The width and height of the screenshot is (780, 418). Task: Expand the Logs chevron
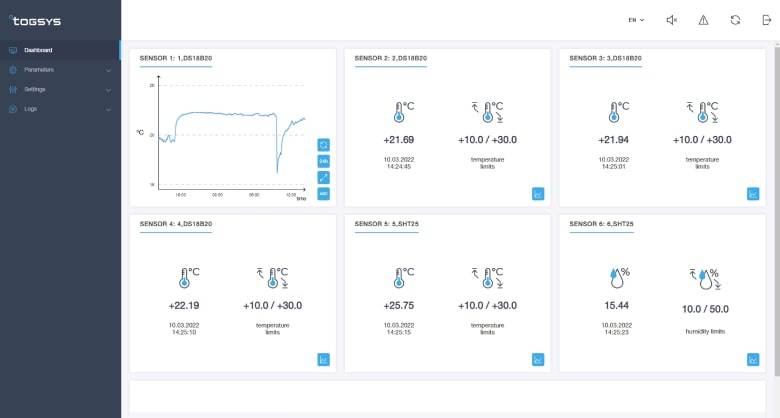tap(108, 109)
